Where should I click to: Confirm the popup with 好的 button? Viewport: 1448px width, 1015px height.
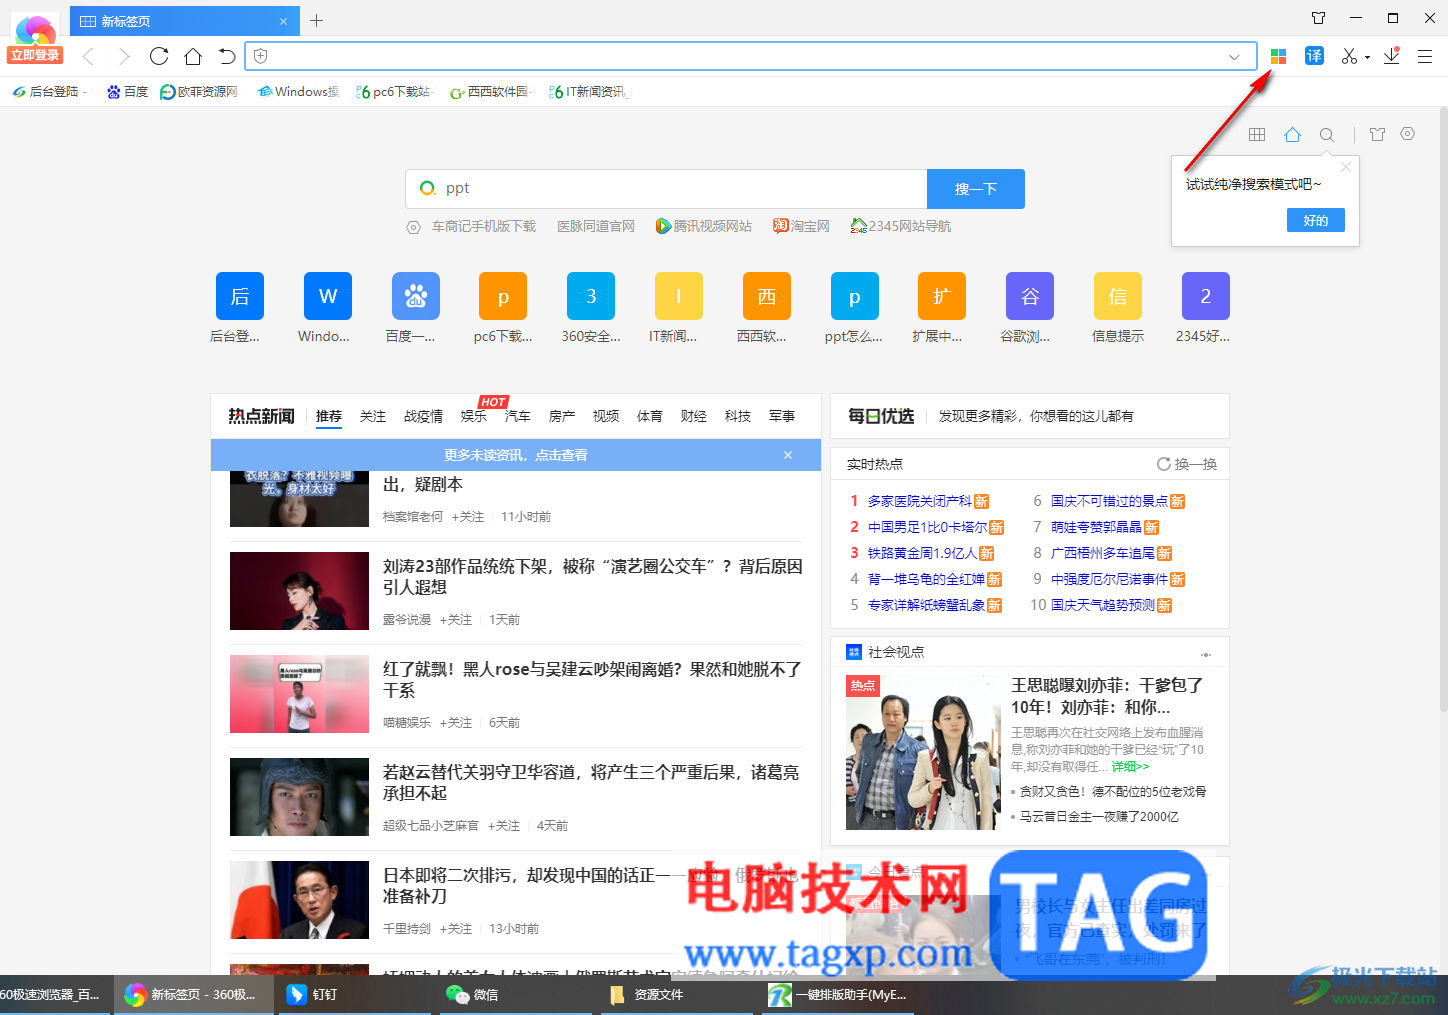pyautogui.click(x=1316, y=220)
